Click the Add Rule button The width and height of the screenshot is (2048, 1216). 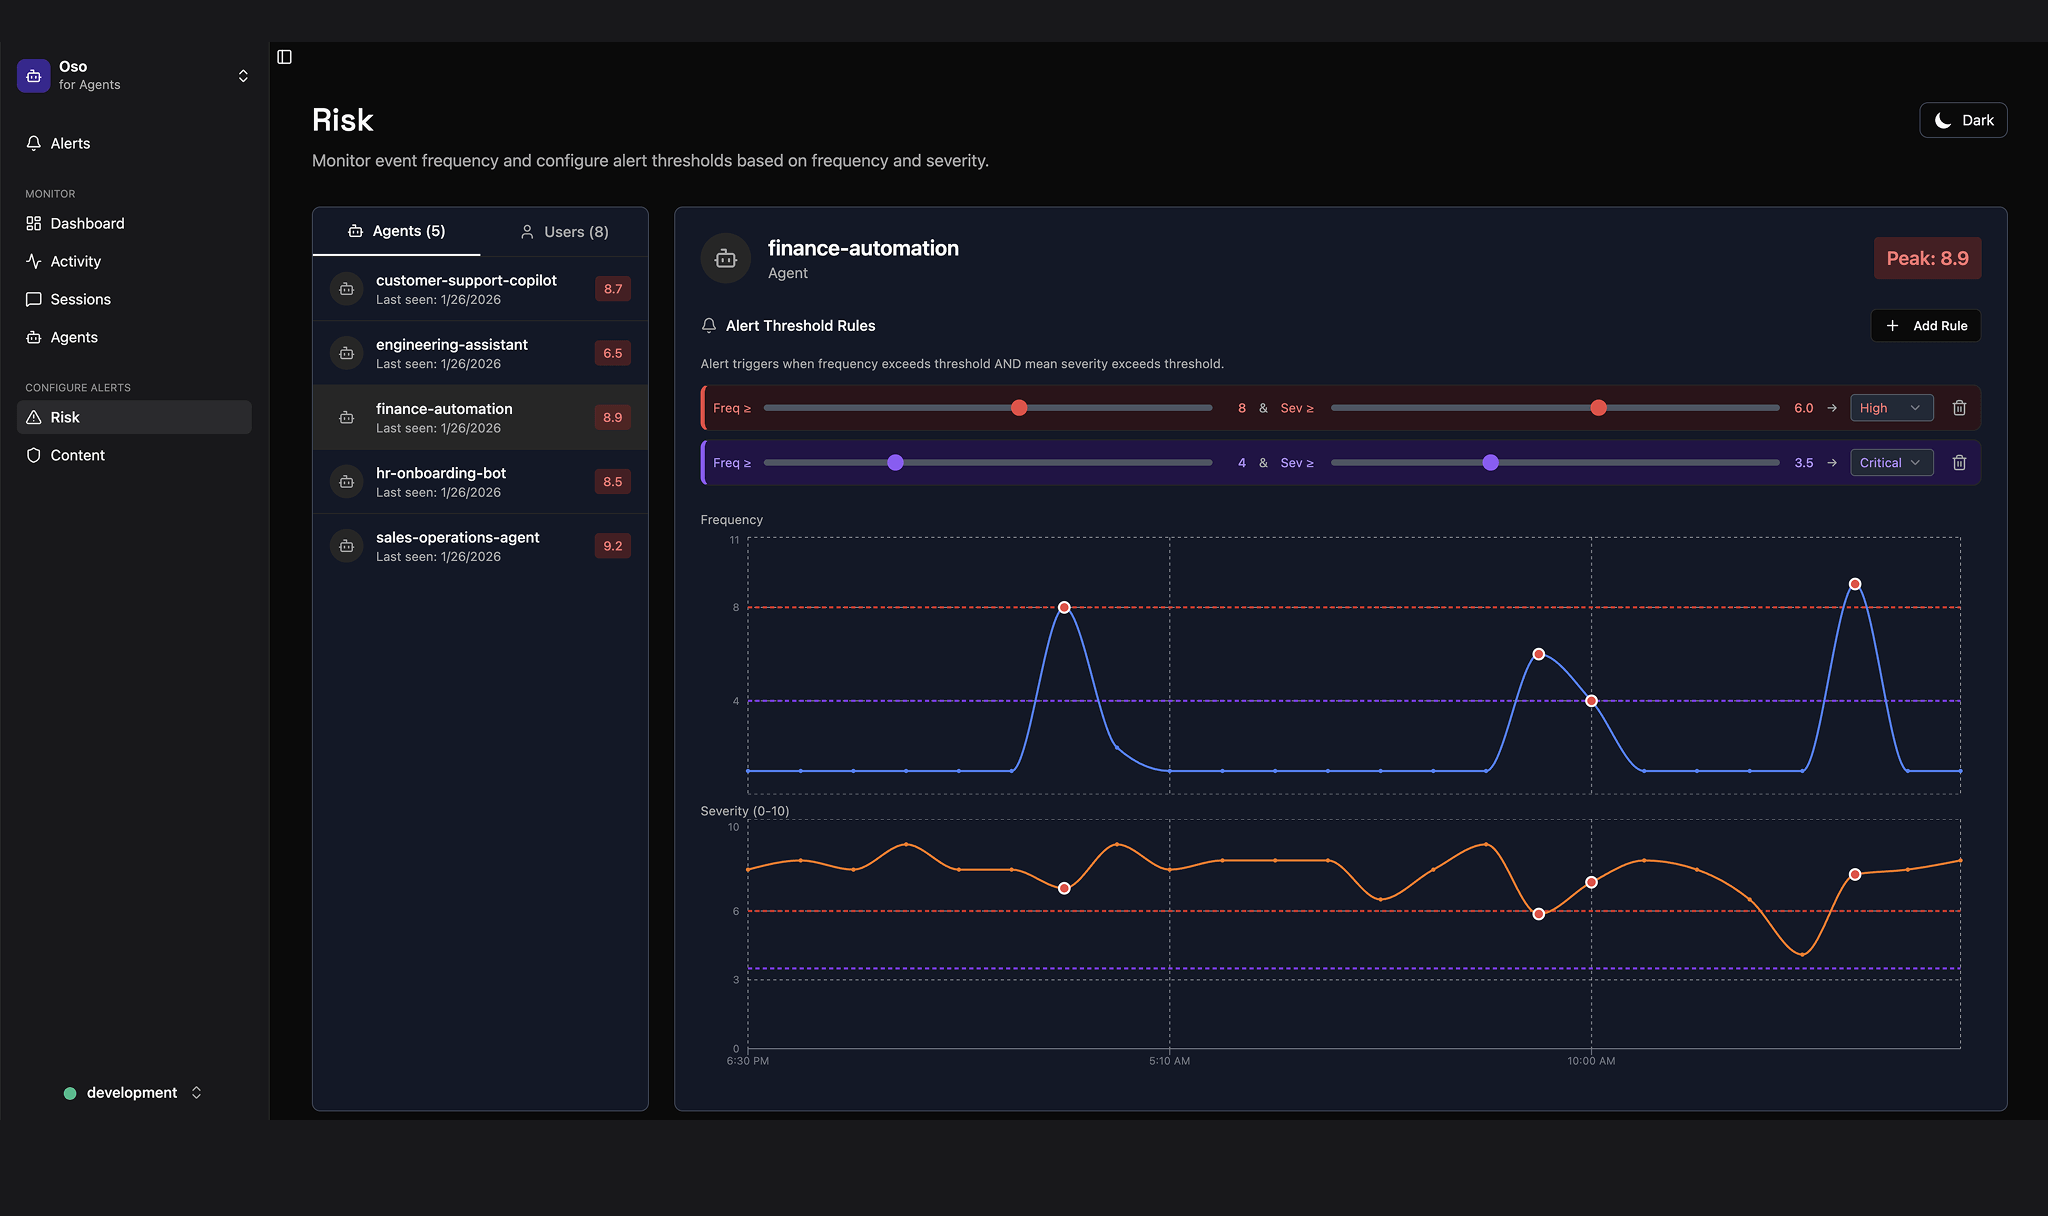(1924, 325)
